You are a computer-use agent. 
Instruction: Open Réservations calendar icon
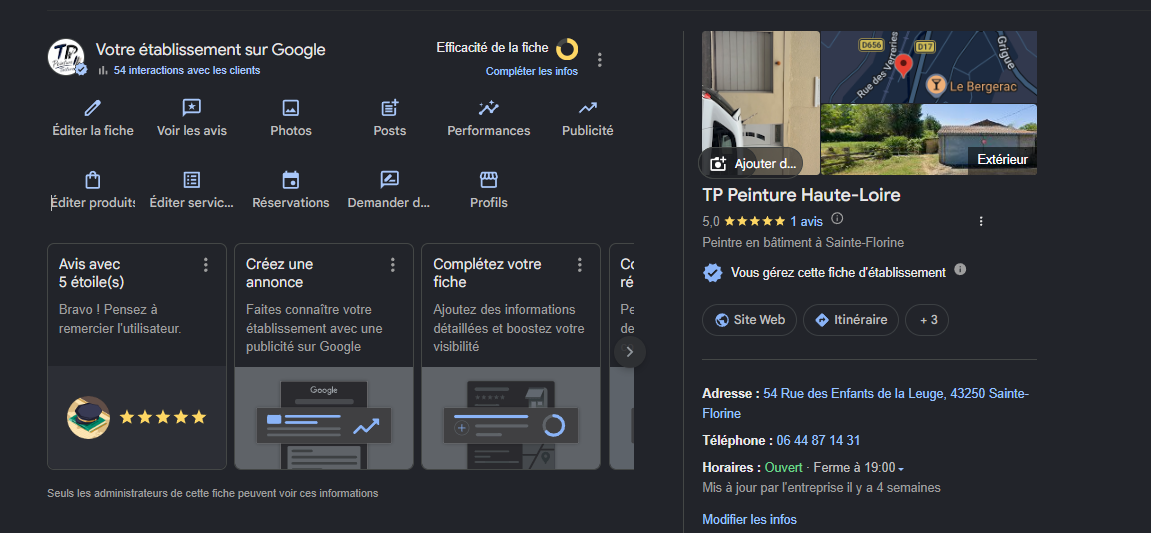[291, 180]
